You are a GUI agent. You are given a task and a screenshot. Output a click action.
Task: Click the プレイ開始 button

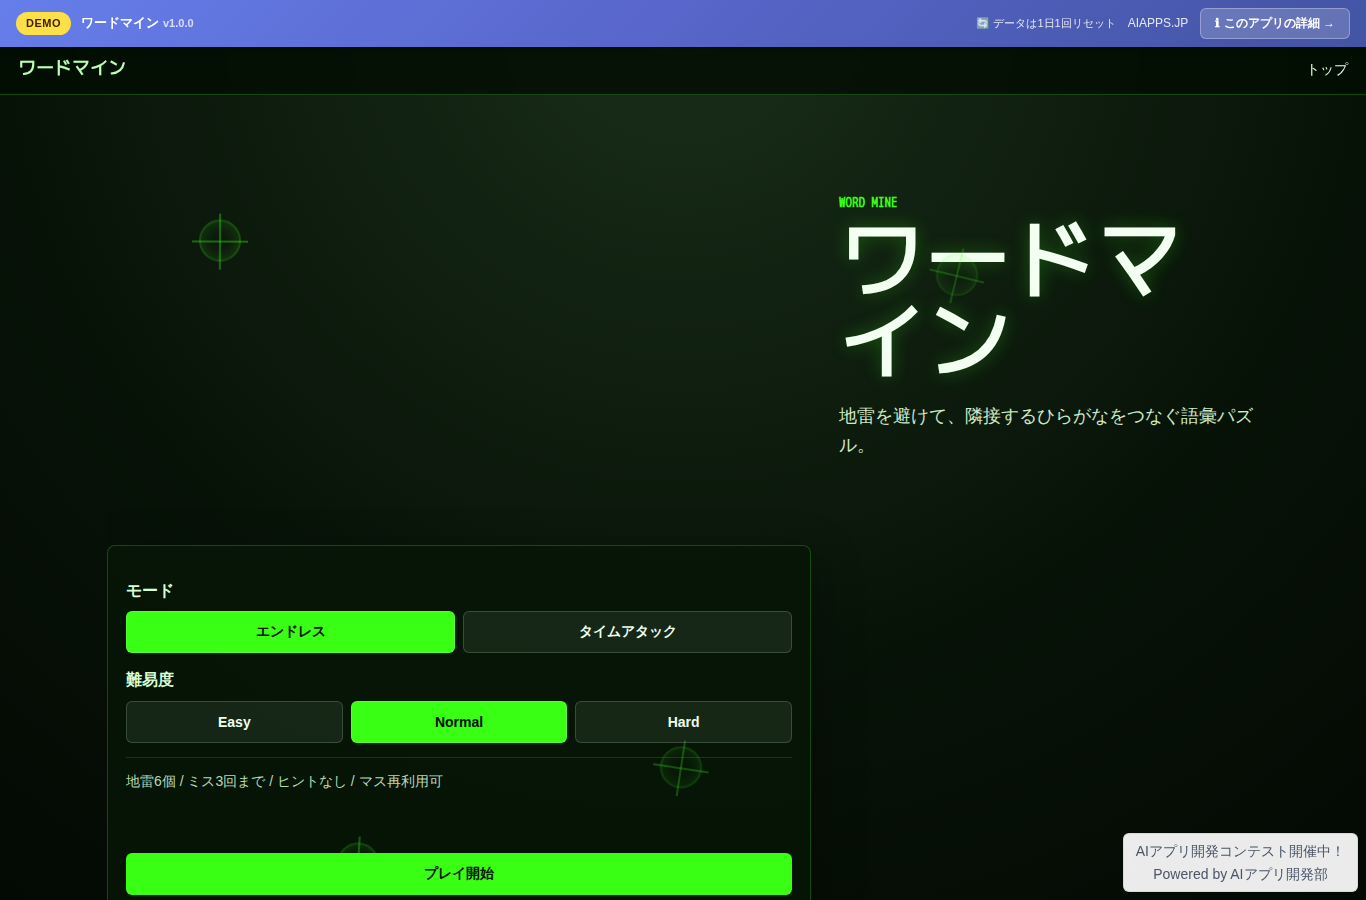[x=459, y=874]
